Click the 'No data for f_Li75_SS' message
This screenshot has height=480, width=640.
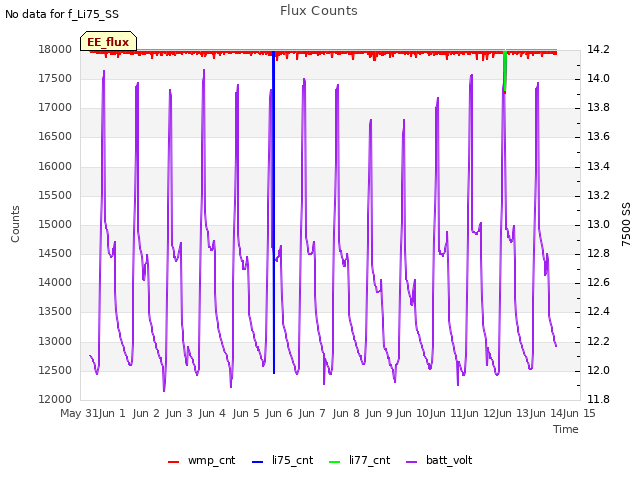pyautogui.click(x=62, y=15)
